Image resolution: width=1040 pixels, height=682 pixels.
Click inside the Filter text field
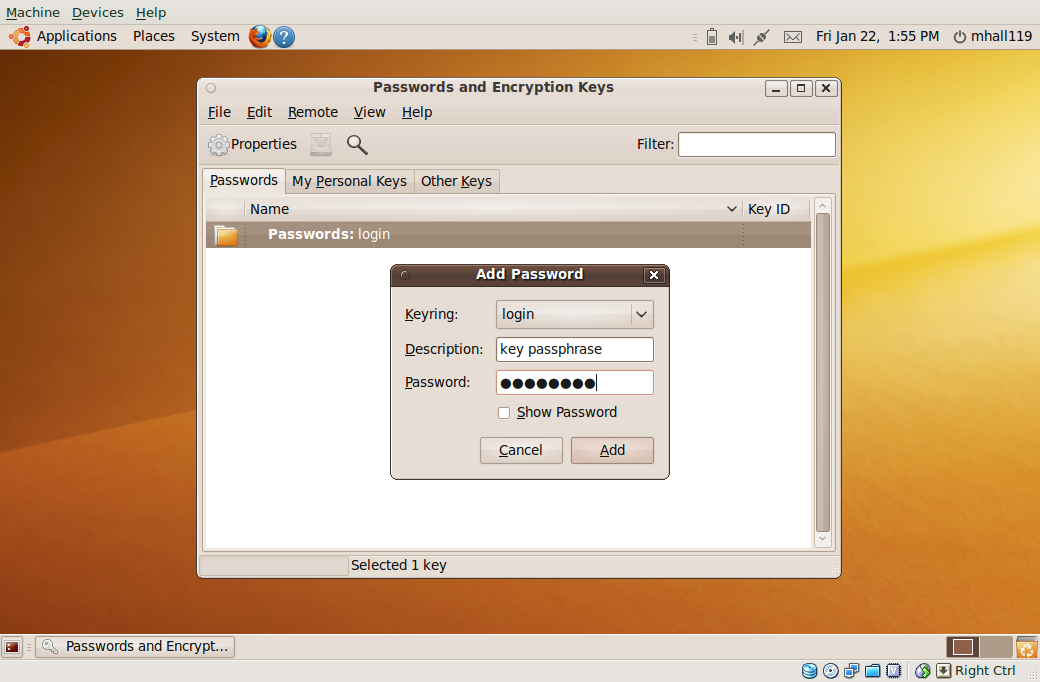tap(756, 144)
